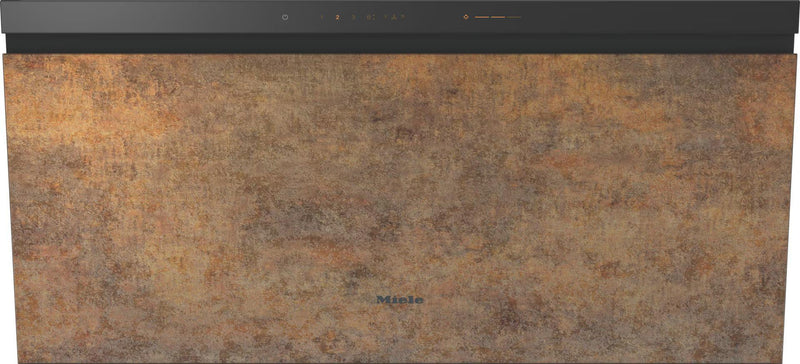Set lighting to third dim brightness bar

[x=514, y=17]
